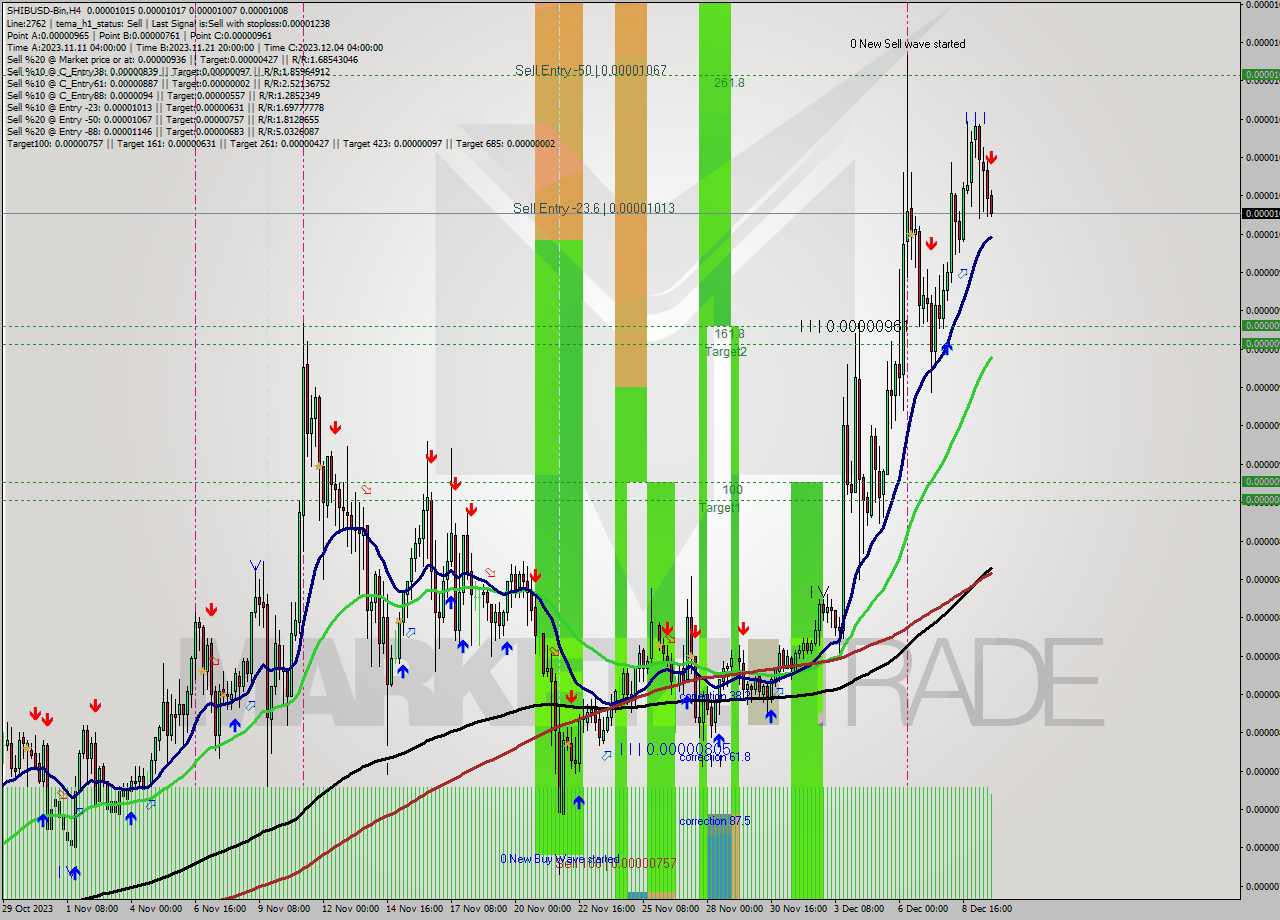Select the 'Target100: 0.00000757' targets line
Screen dimensions: 1280x920
click(281, 143)
